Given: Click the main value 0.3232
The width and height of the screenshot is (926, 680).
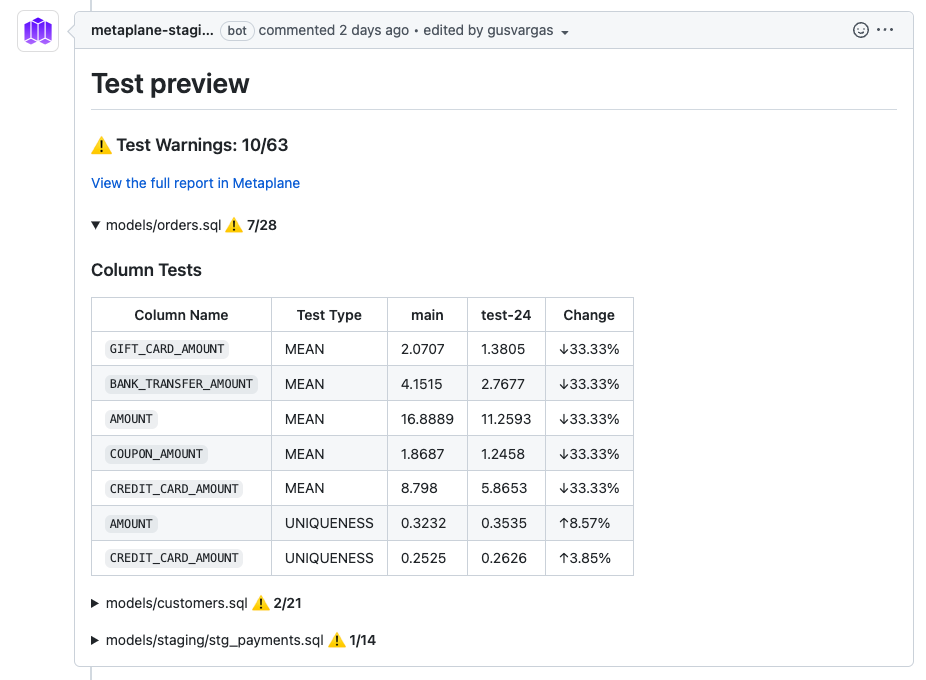Looking at the screenshot, I should (x=423, y=523).
